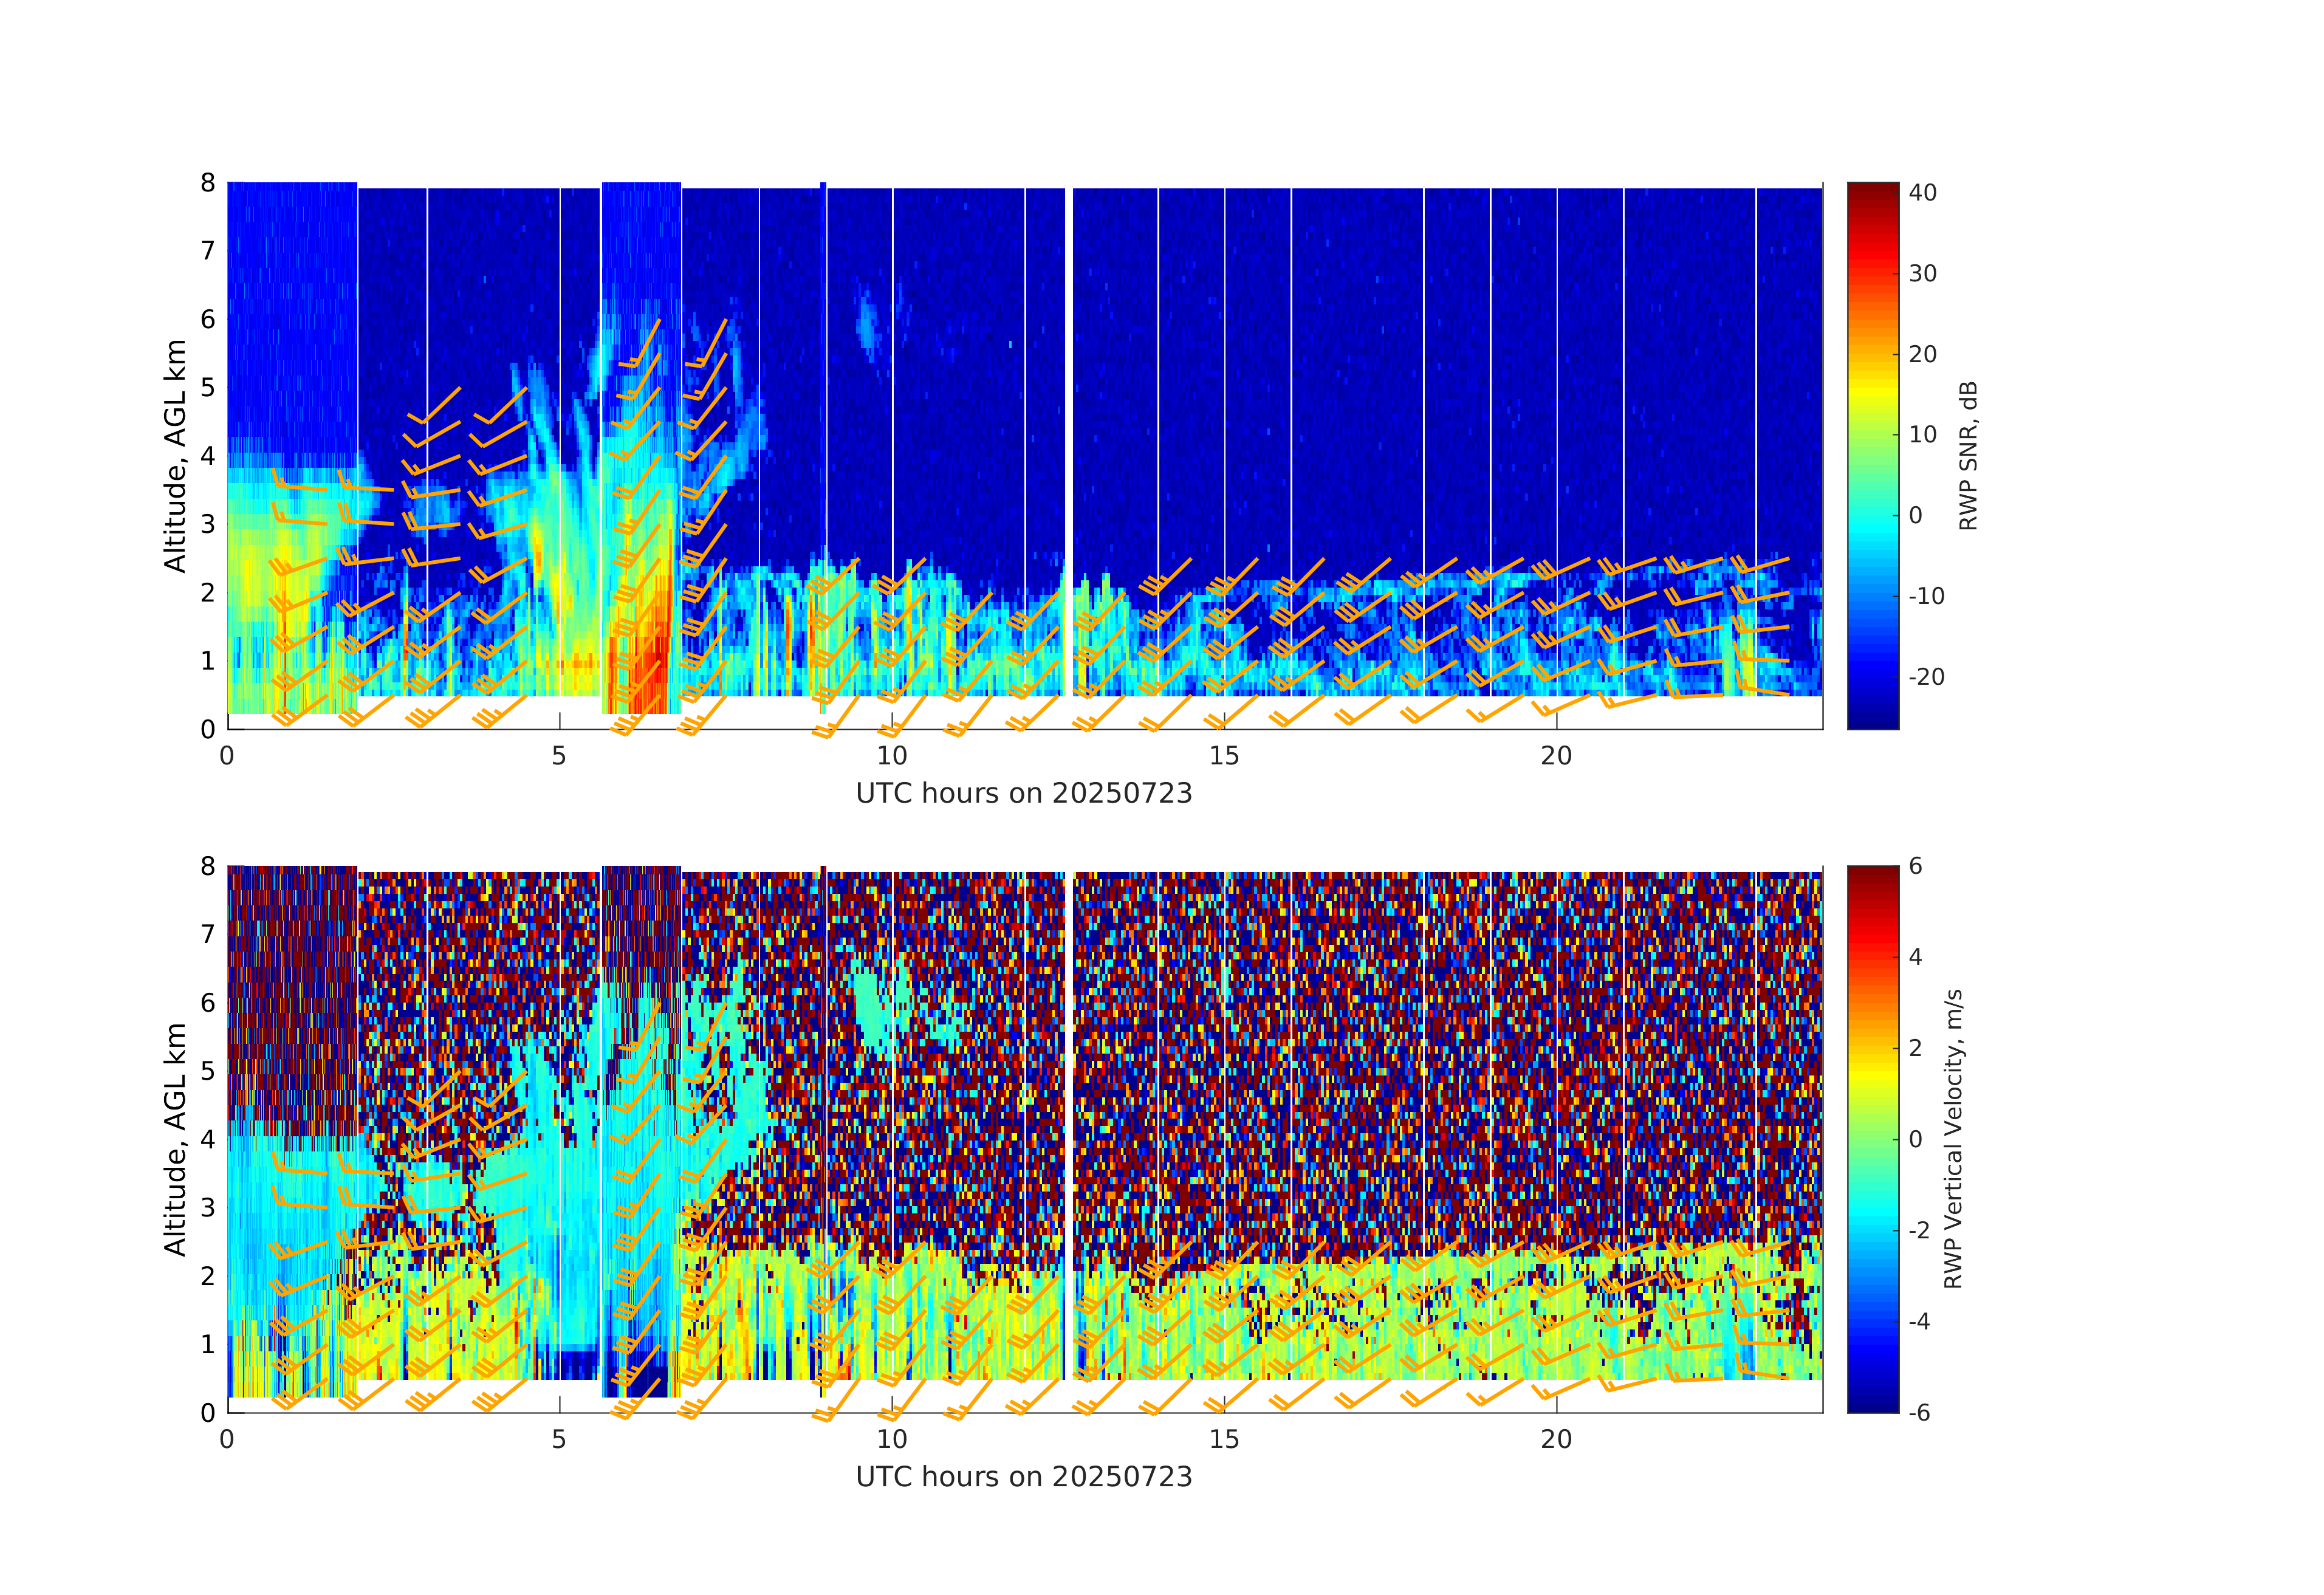Click the 4 km altitude tick on bottom plot

(207, 1139)
